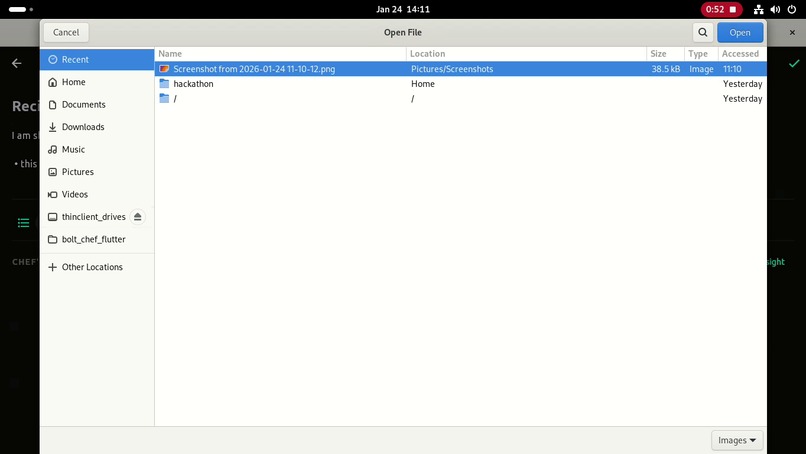
Task: Click the search magnifier icon
Action: pos(702,32)
